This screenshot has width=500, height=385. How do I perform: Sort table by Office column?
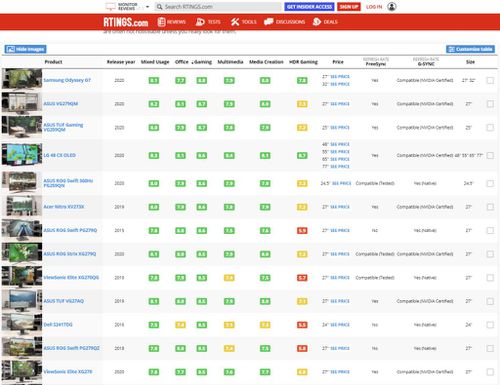coord(182,62)
